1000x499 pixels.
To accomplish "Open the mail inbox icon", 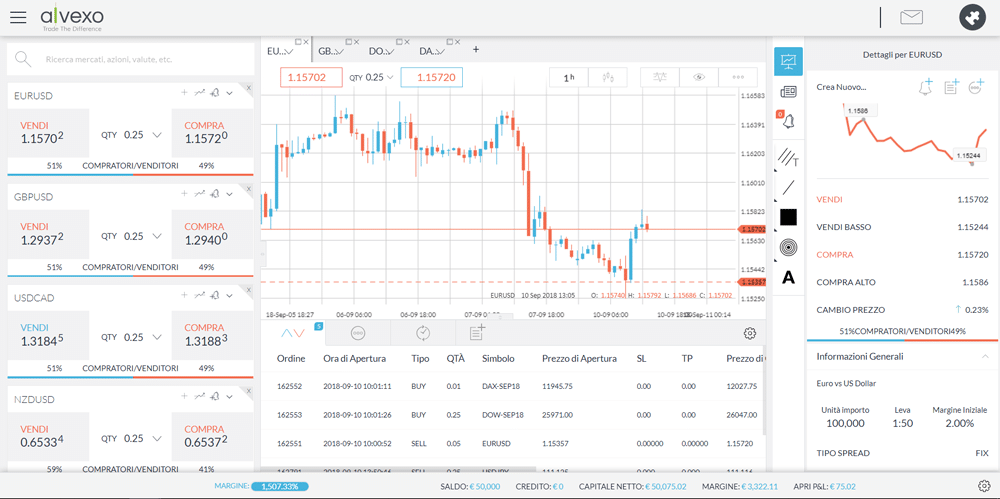I will click(x=911, y=17).
